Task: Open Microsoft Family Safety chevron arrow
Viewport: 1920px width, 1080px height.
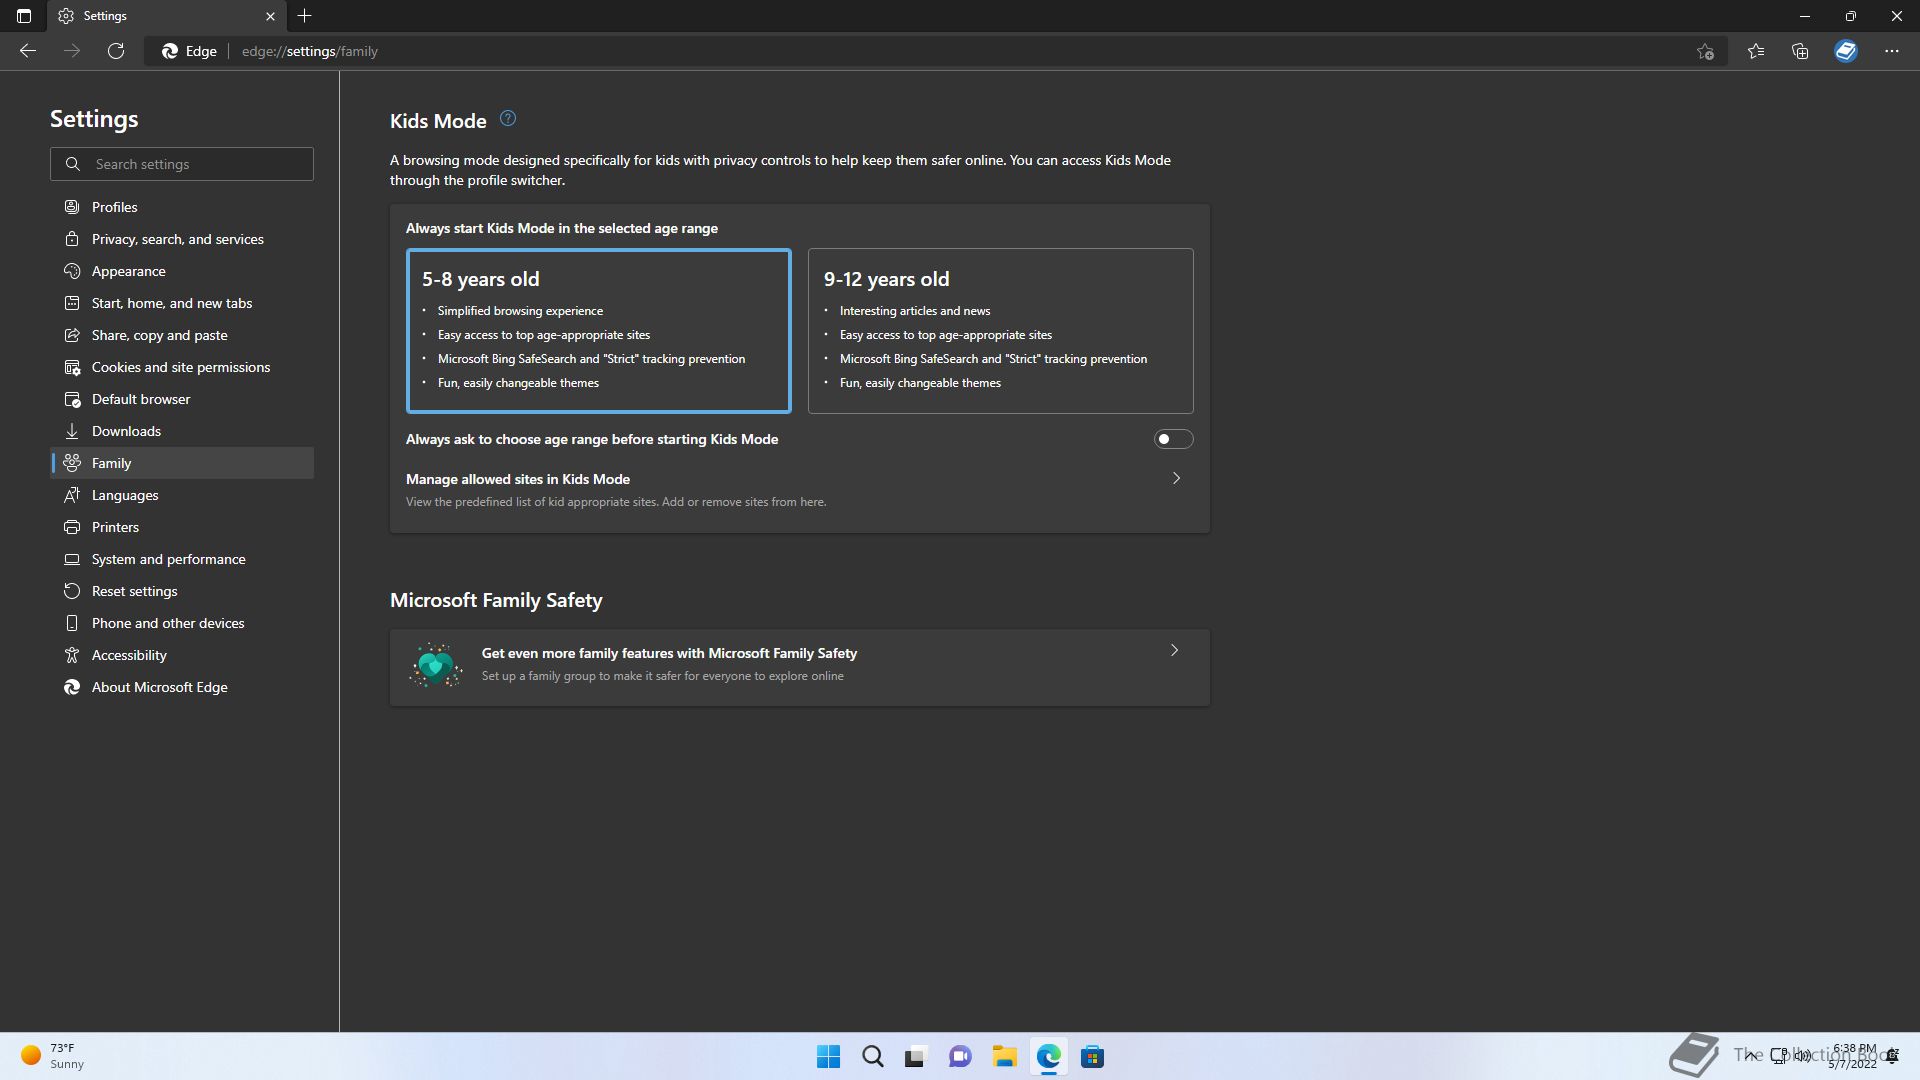Action: click(1175, 651)
